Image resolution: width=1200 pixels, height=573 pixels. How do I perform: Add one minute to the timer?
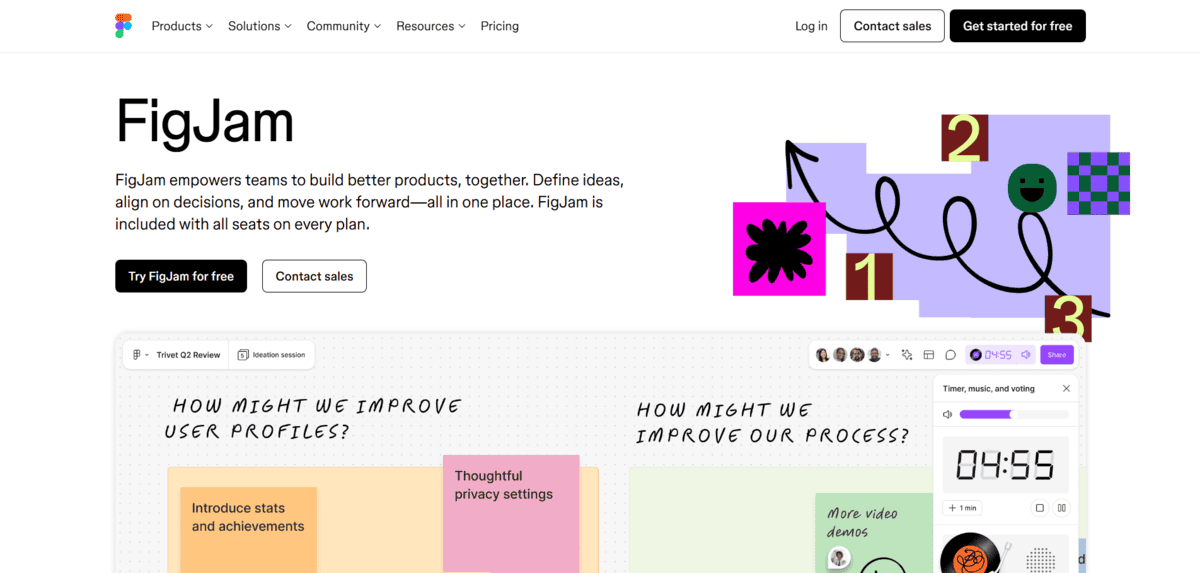[x=962, y=508]
